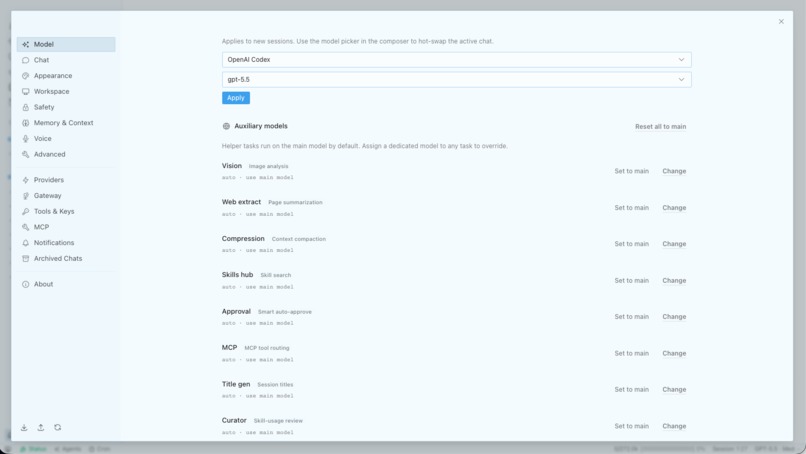Viewport: 806px width, 454px height.
Task: Click the Notifications bell icon
Action: pyautogui.click(x=25, y=243)
